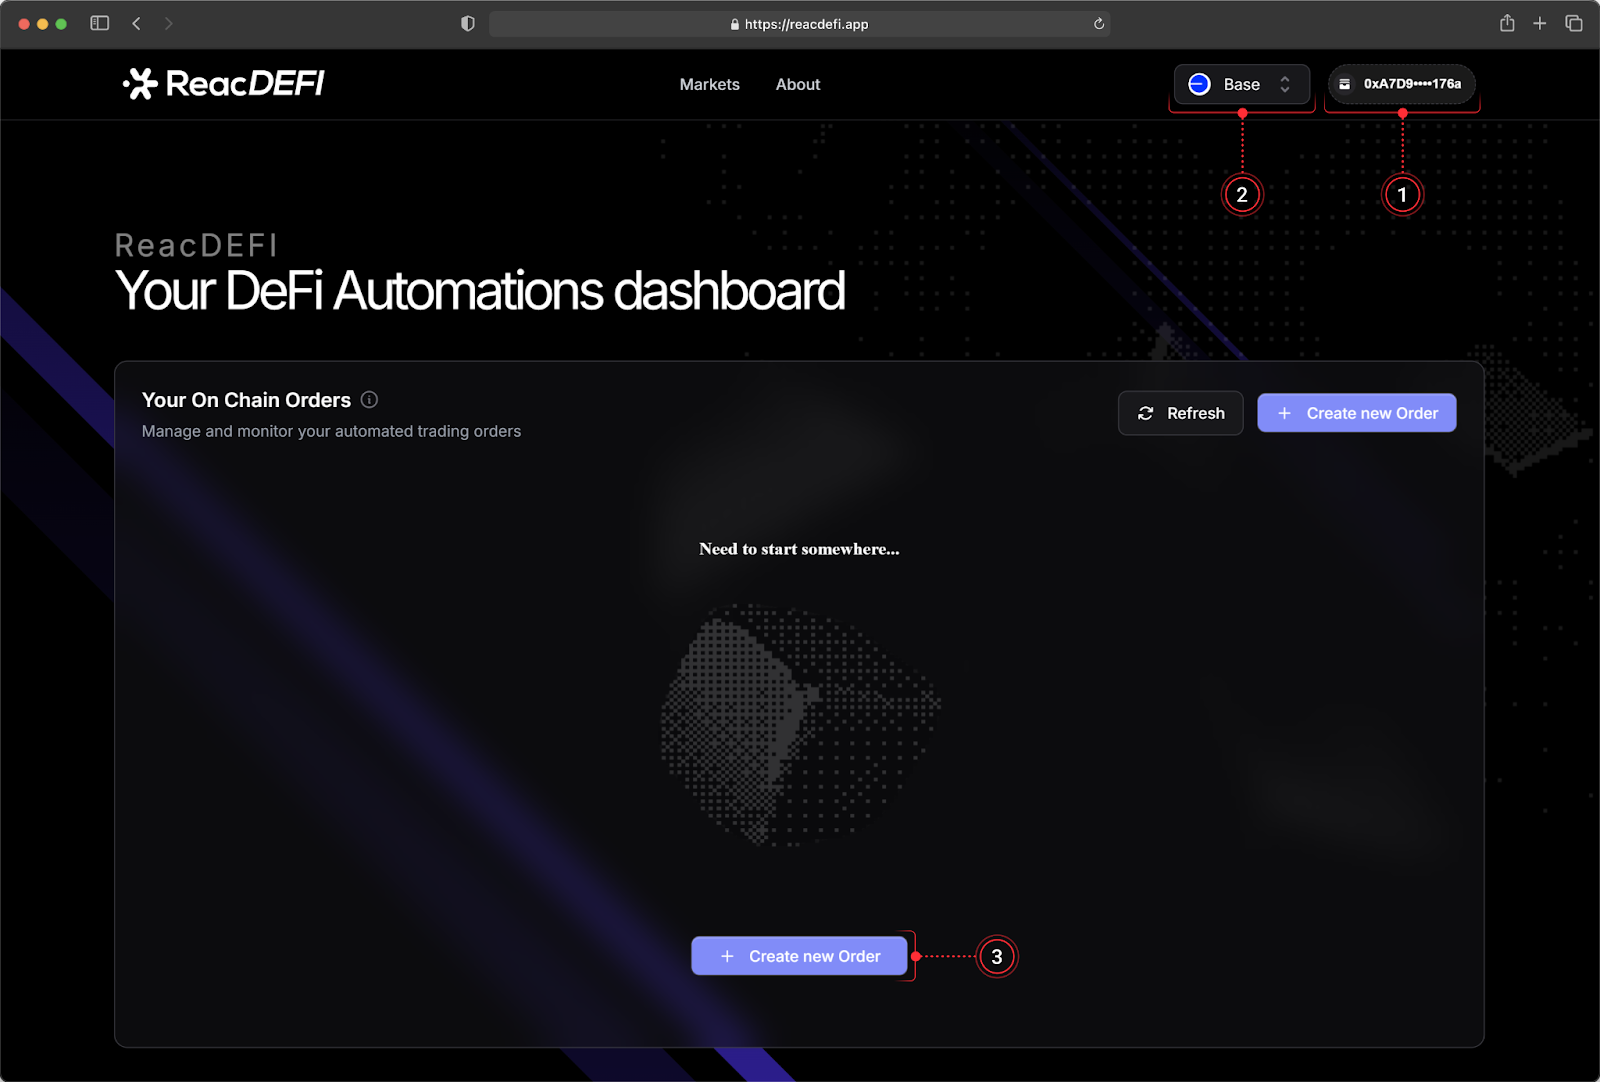Click the reacdefi.app address bar

(x=799, y=24)
